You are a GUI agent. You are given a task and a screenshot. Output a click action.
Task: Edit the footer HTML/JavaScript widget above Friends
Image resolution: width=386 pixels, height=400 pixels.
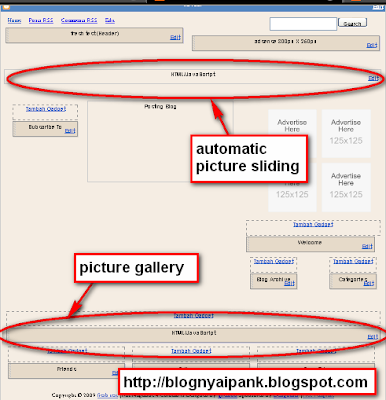[373, 337]
